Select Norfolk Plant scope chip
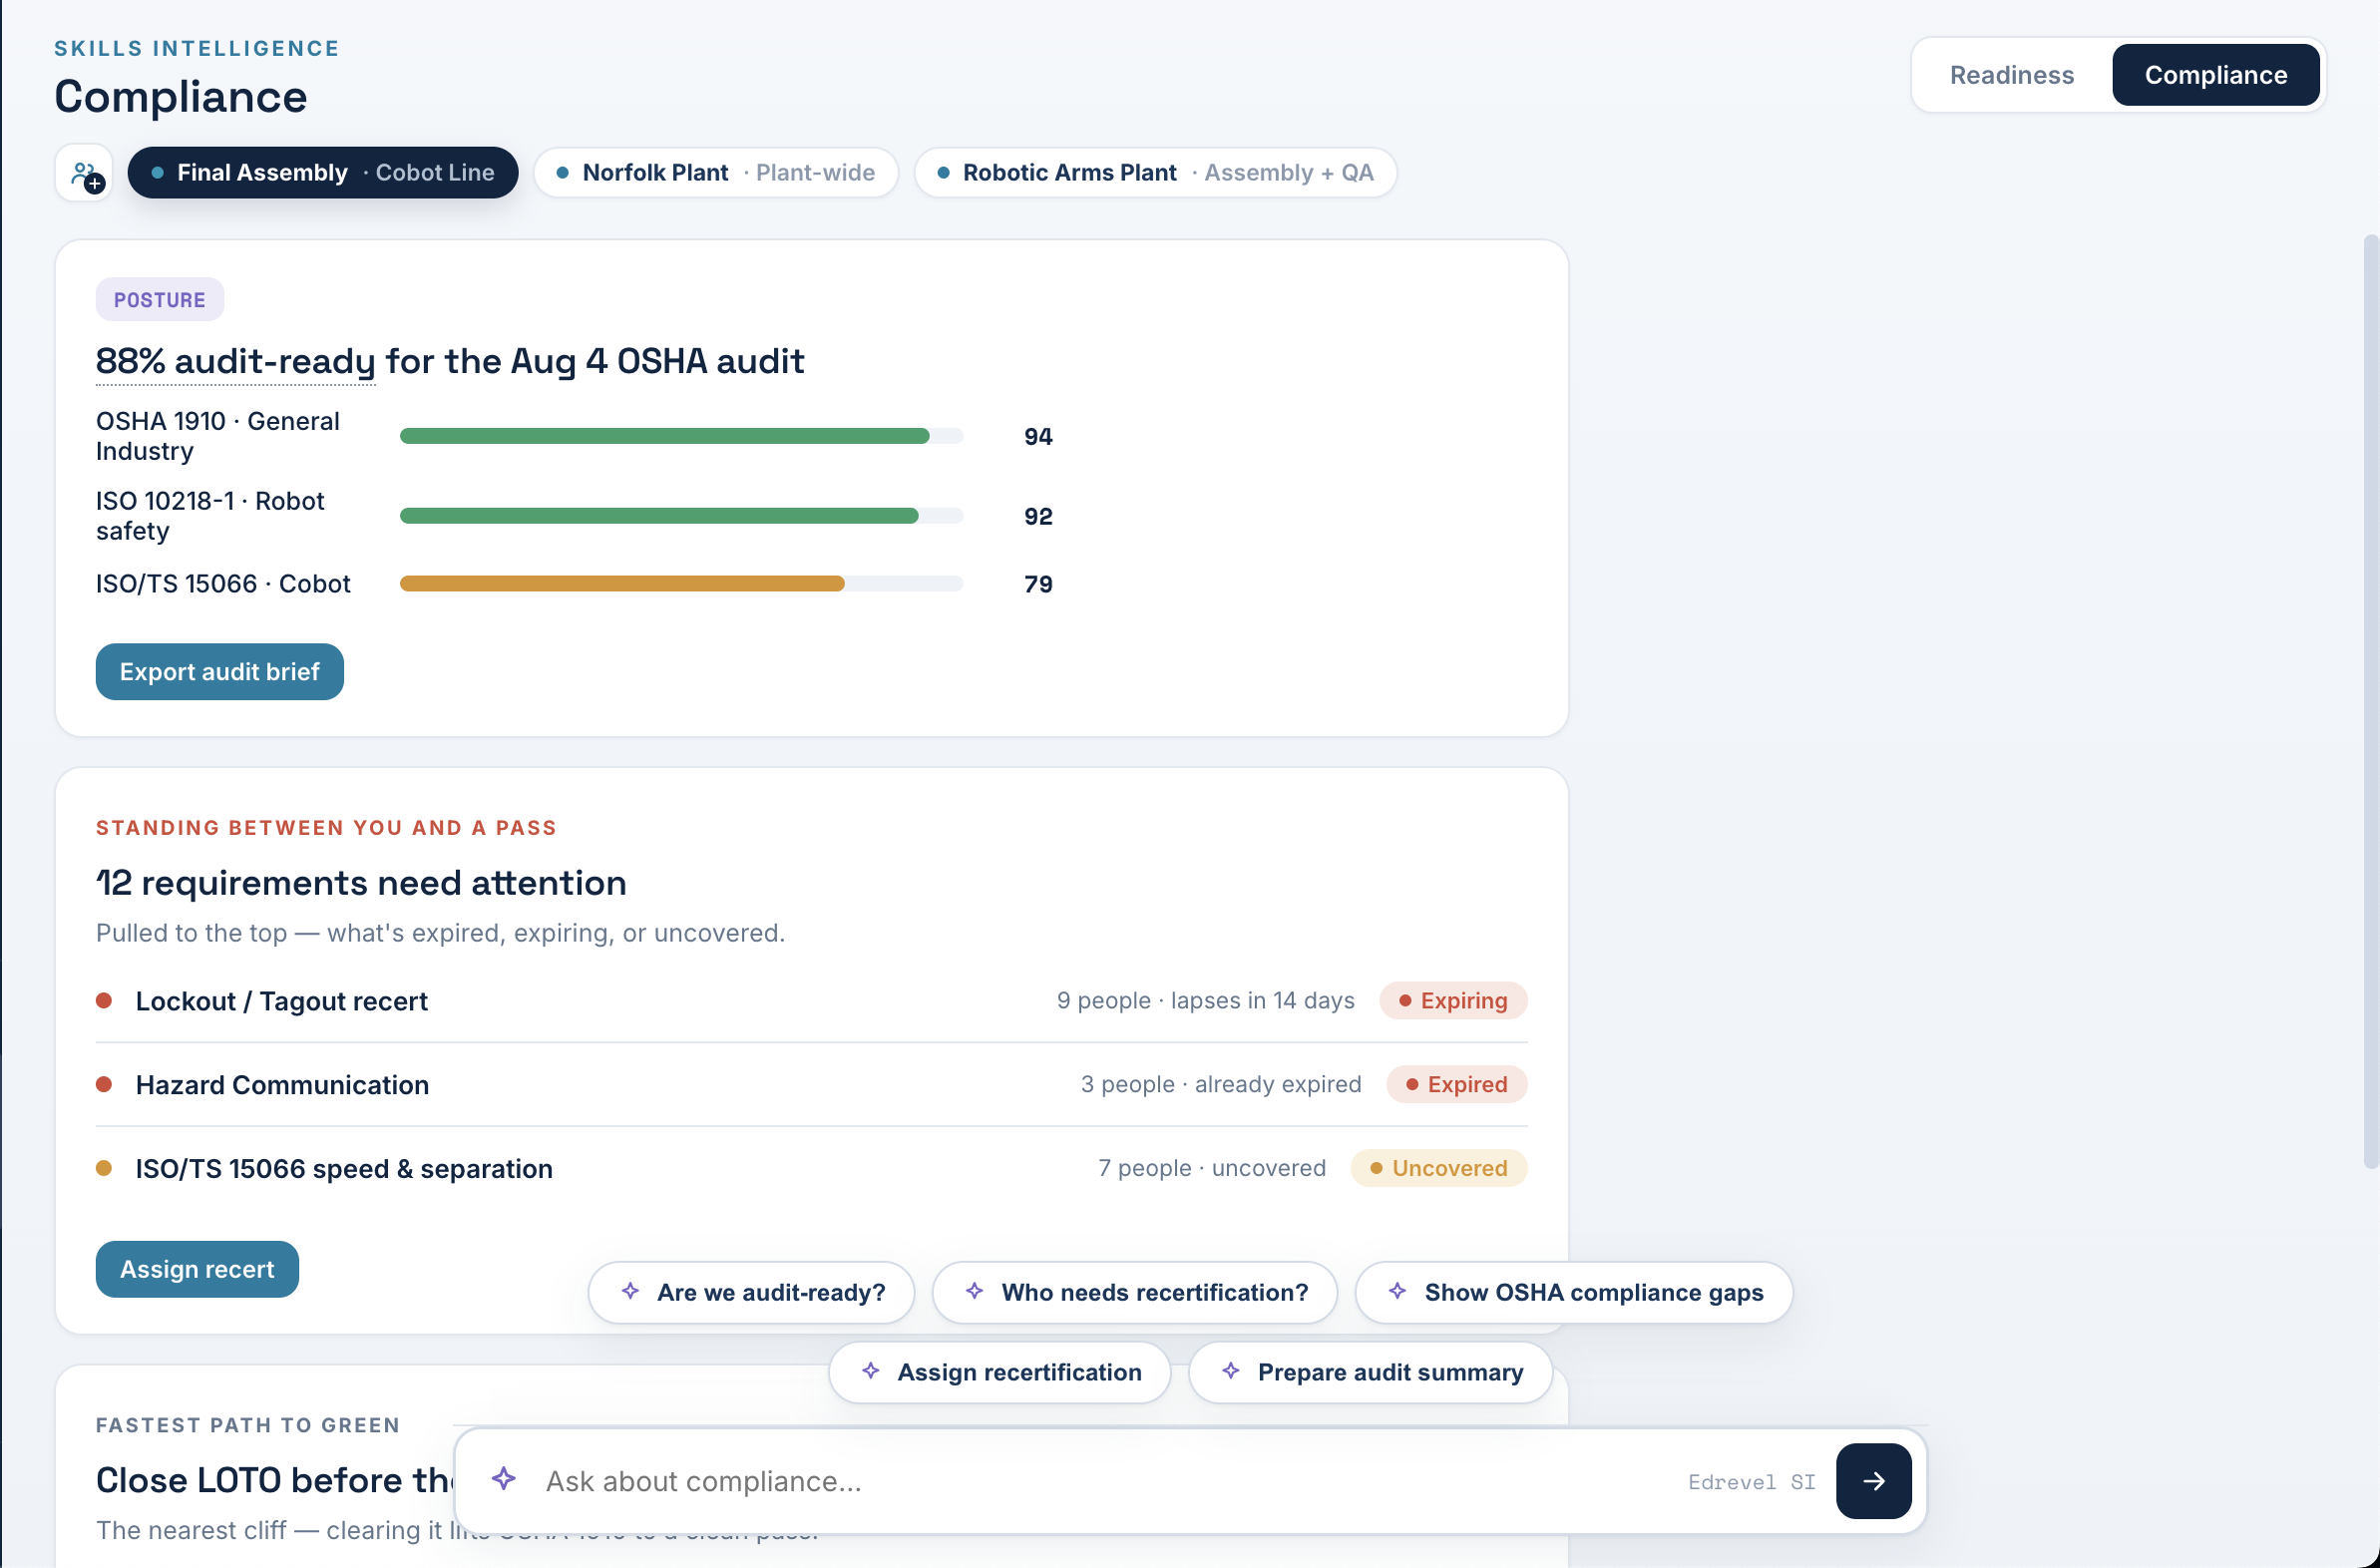 pyautogui.click(x=716, y=173)
